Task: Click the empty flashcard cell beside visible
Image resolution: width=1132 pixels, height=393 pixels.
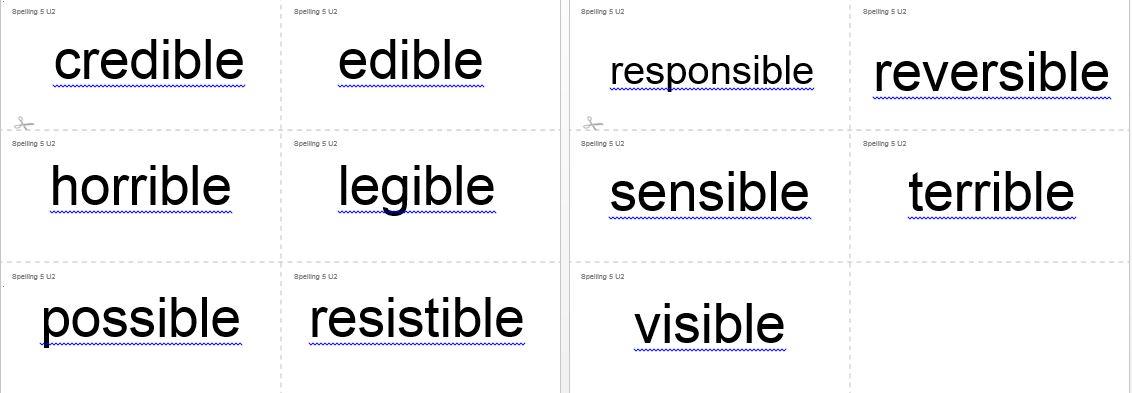Action: (990, 328)
